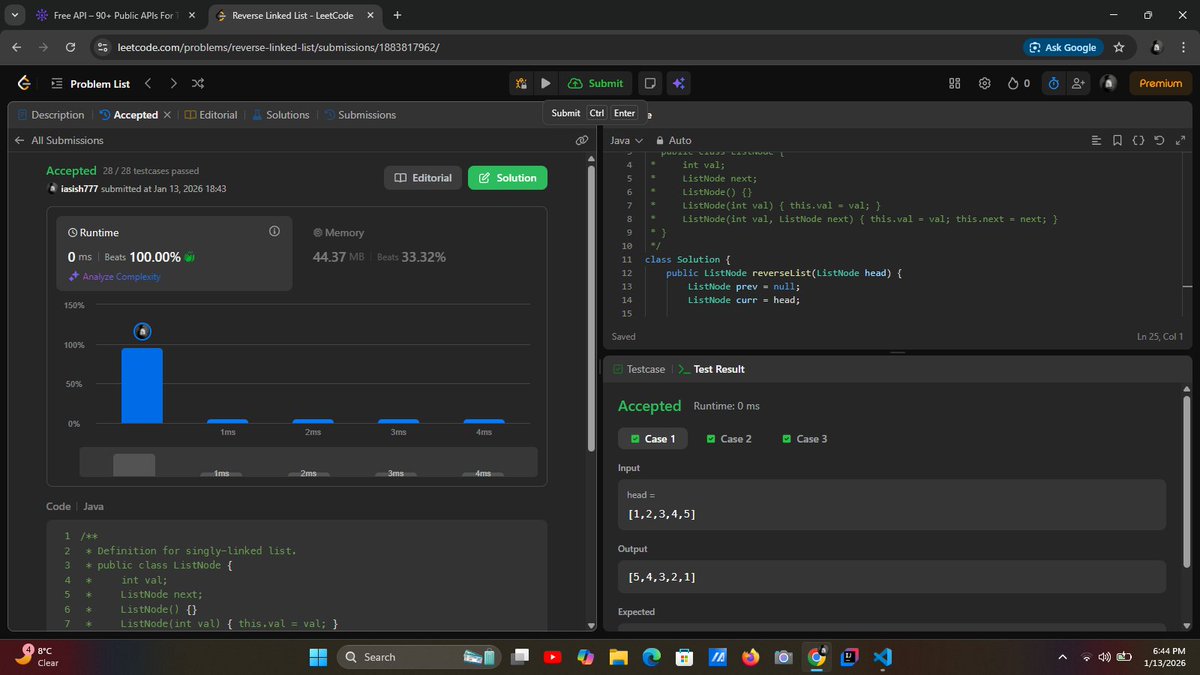Image resolution: width=1200 pixels, height=675 pixels.
Task: Open Editorial button beside Solution
Action: (x=423, y=178)
